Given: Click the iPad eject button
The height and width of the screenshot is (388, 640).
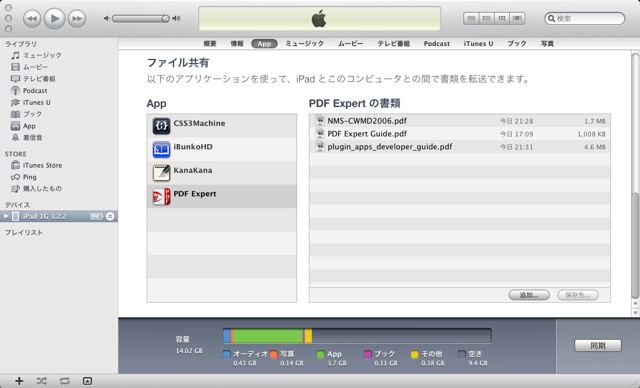Looking at the screenshot, I should 110,216.
